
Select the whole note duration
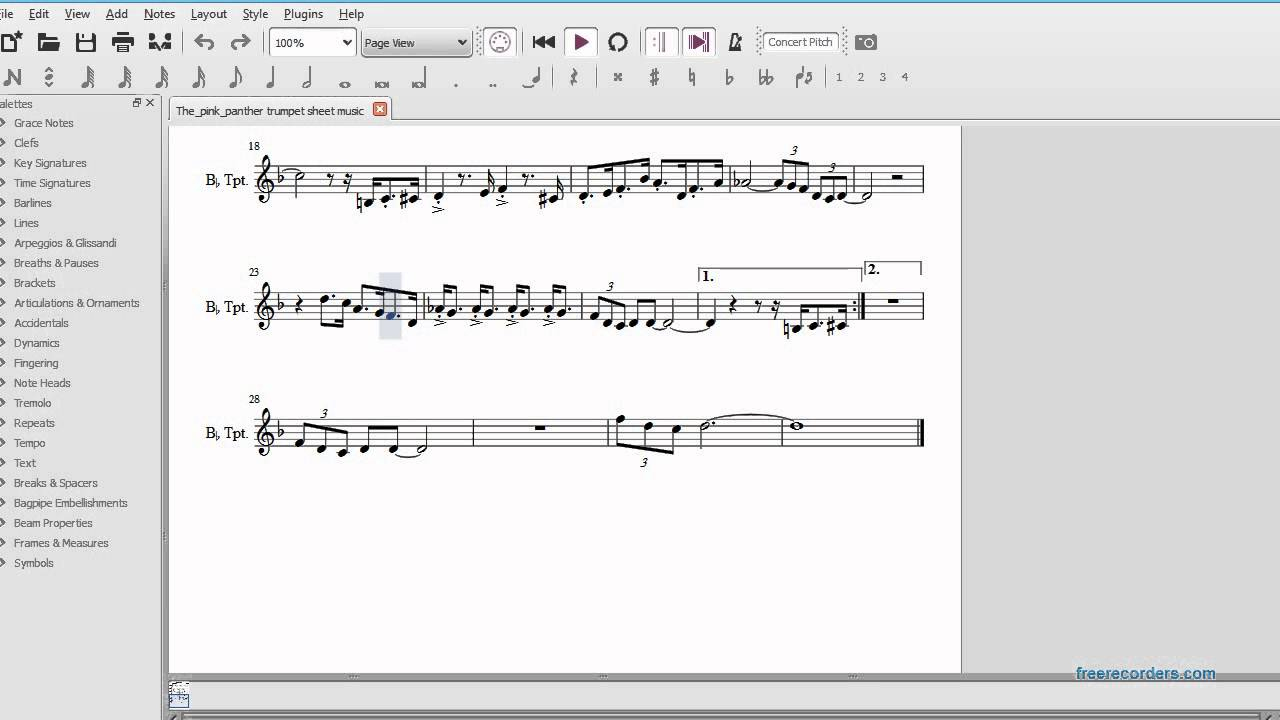point(344,83)
